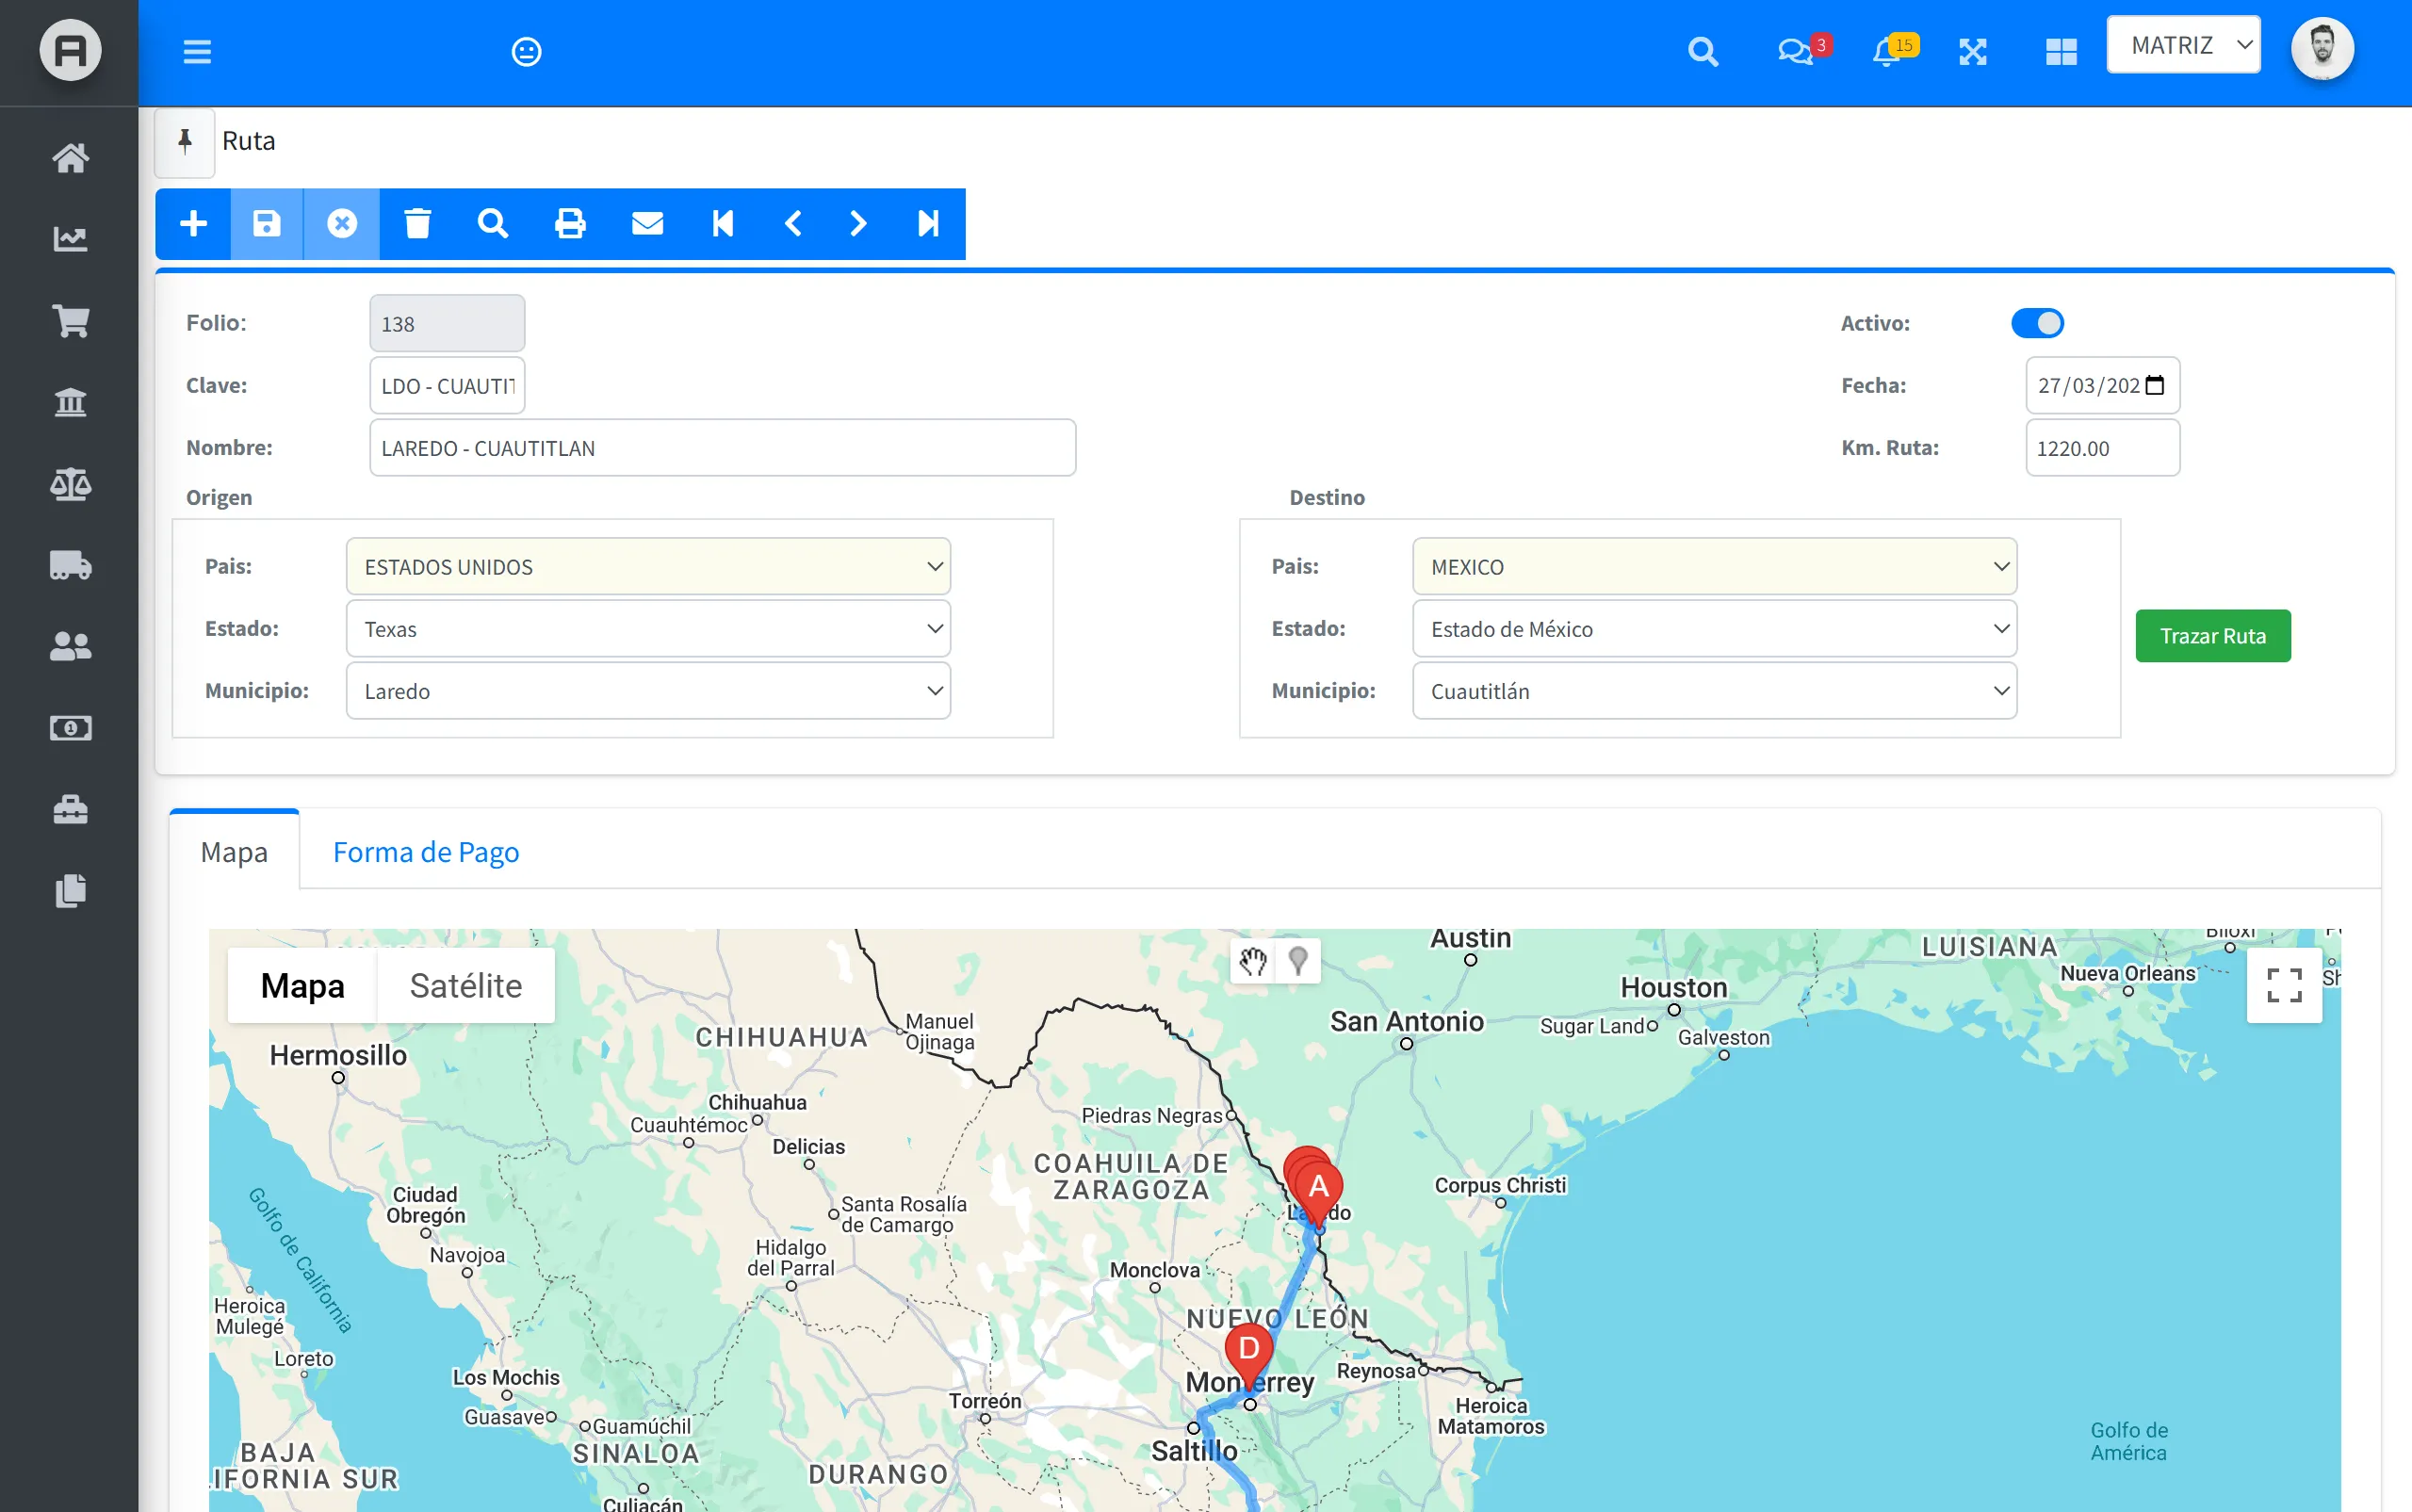Toggle the Activo switch
The image size is (2412, 1512).
2037,323
